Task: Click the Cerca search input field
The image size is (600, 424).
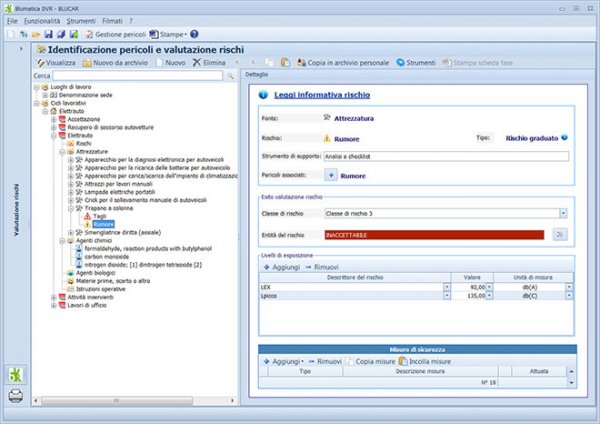Action: [x=137, y=76]
